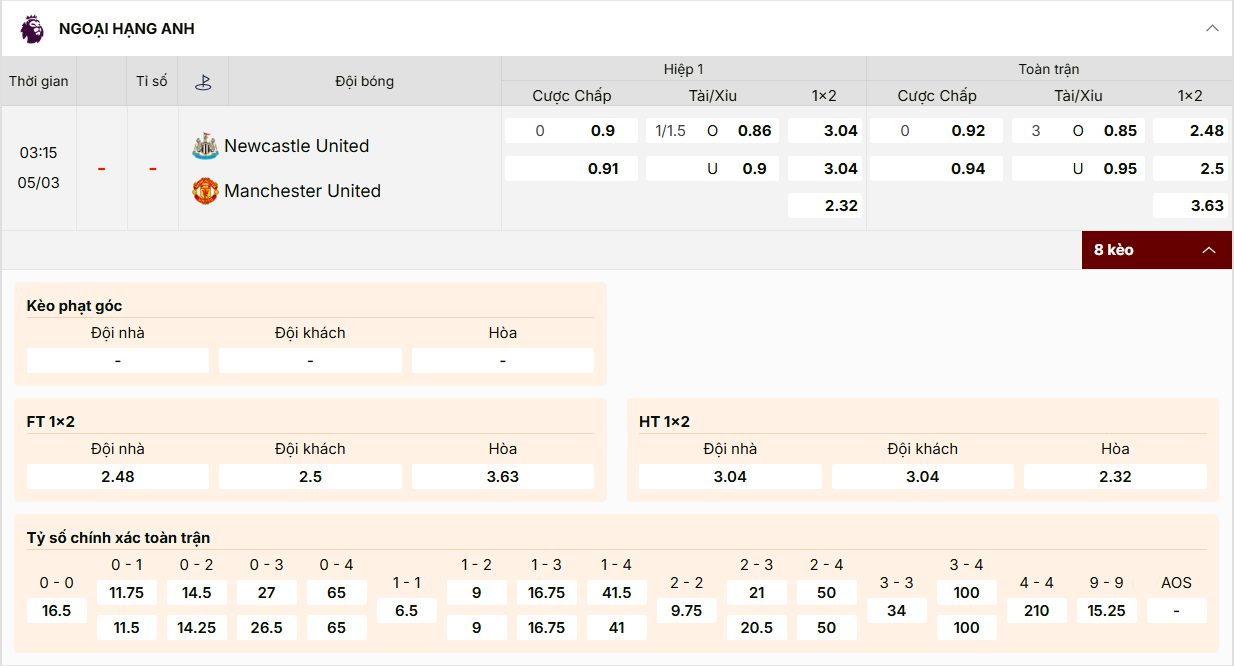Screen dimensions: 1234x666
Task: Click the Premier League logo icon
Action: [32, 29]
